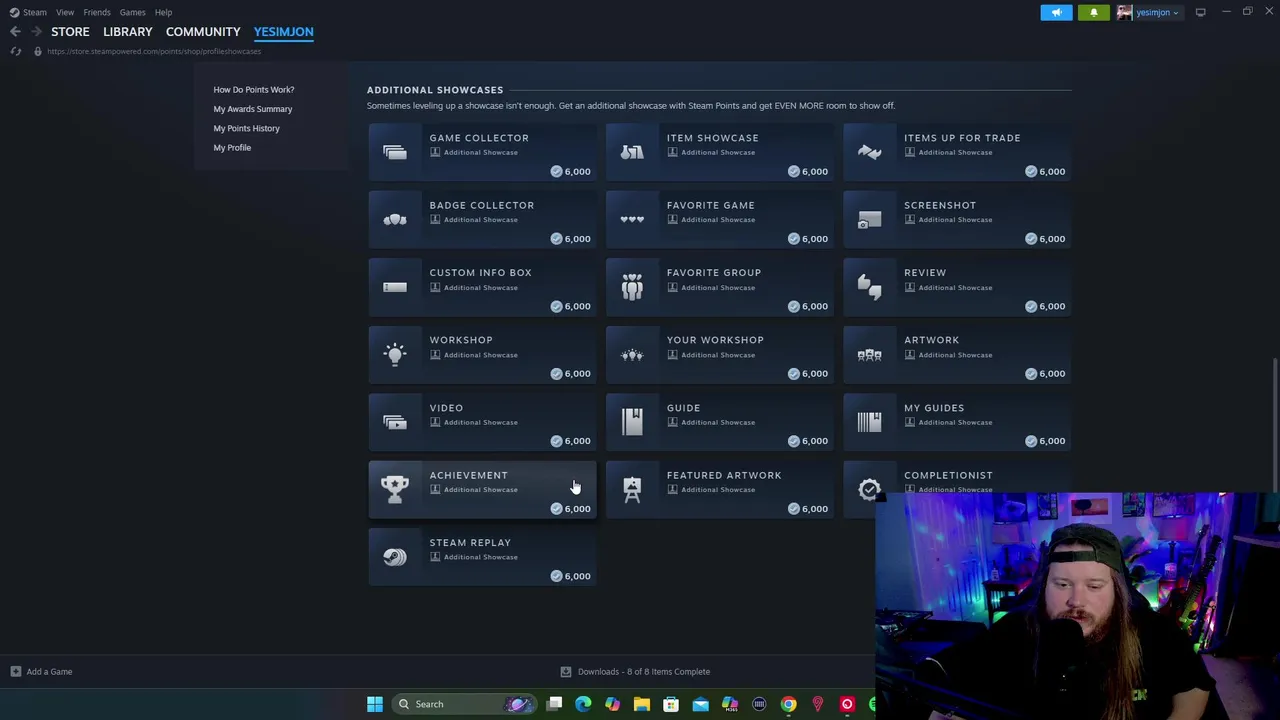Open Downloads status at bottom
Image resolution: width=1280 pixels, height=720 pixels.
click(x=635, y=672)
